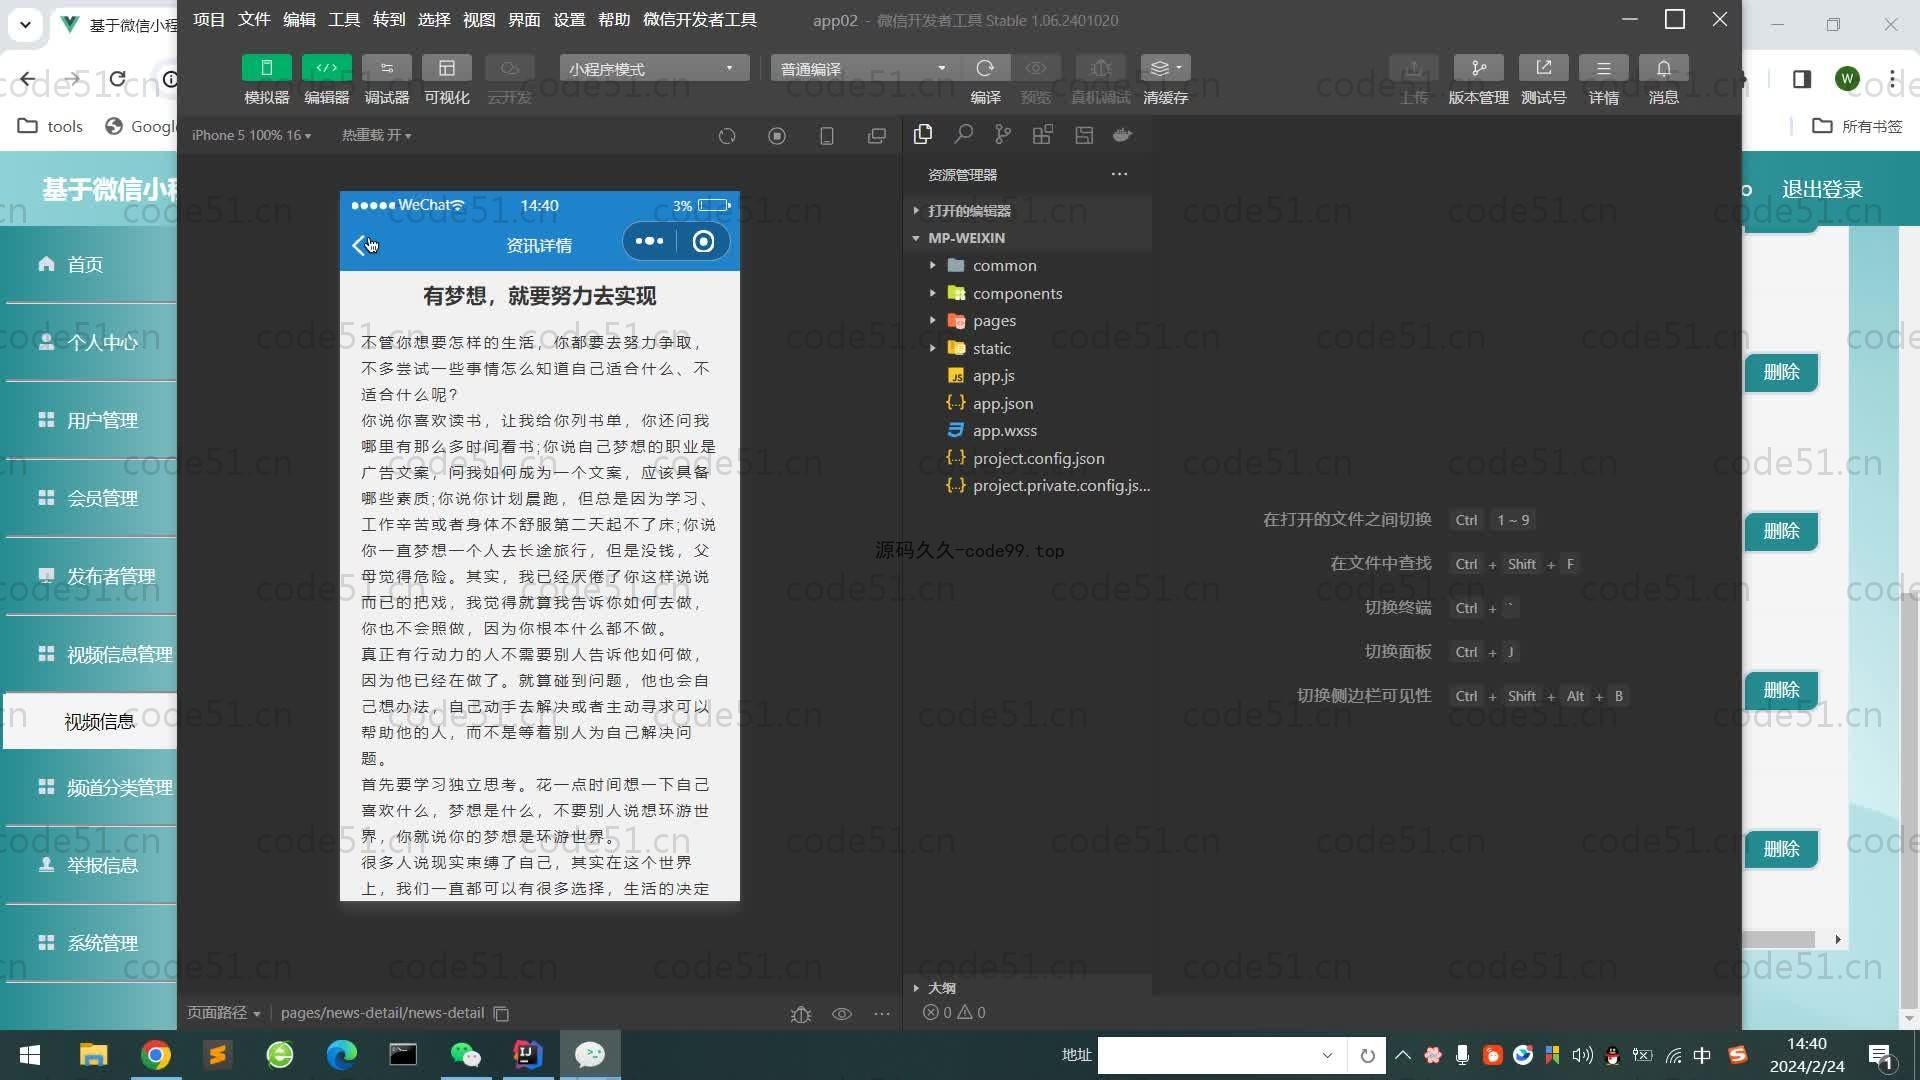Click the test account (测试号) icon
The width and height of the screenshot is (1920, 1080).
[1543, 68]
